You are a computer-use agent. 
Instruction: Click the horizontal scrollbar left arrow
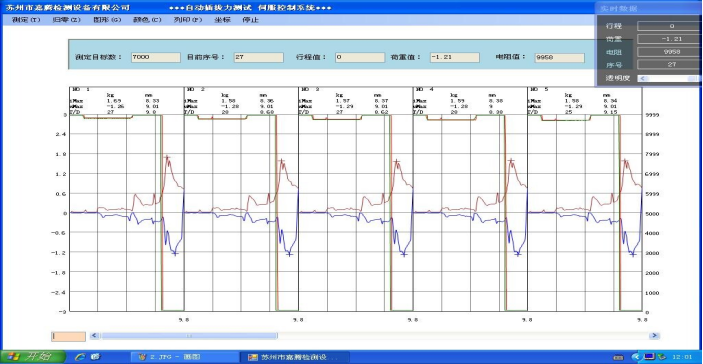[94, 335]
